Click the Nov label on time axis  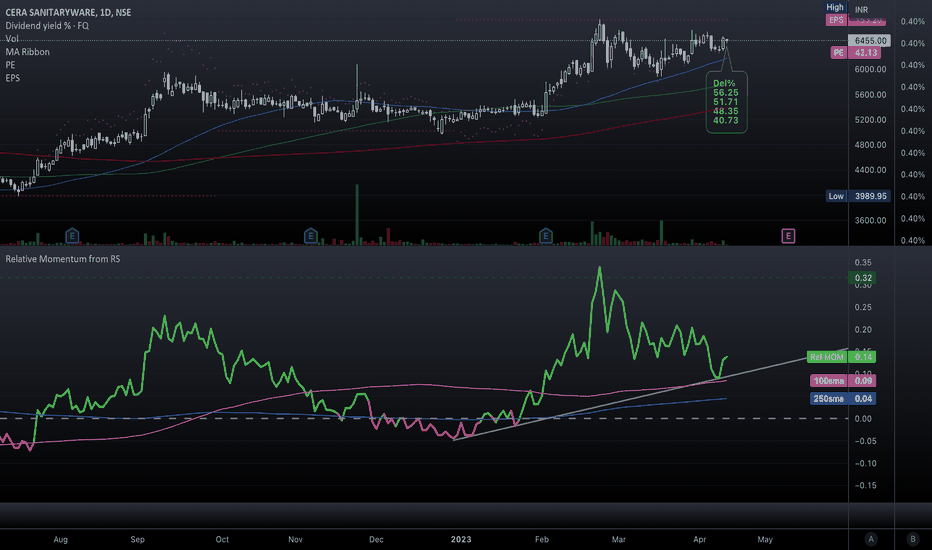click(x=295, y=539)
